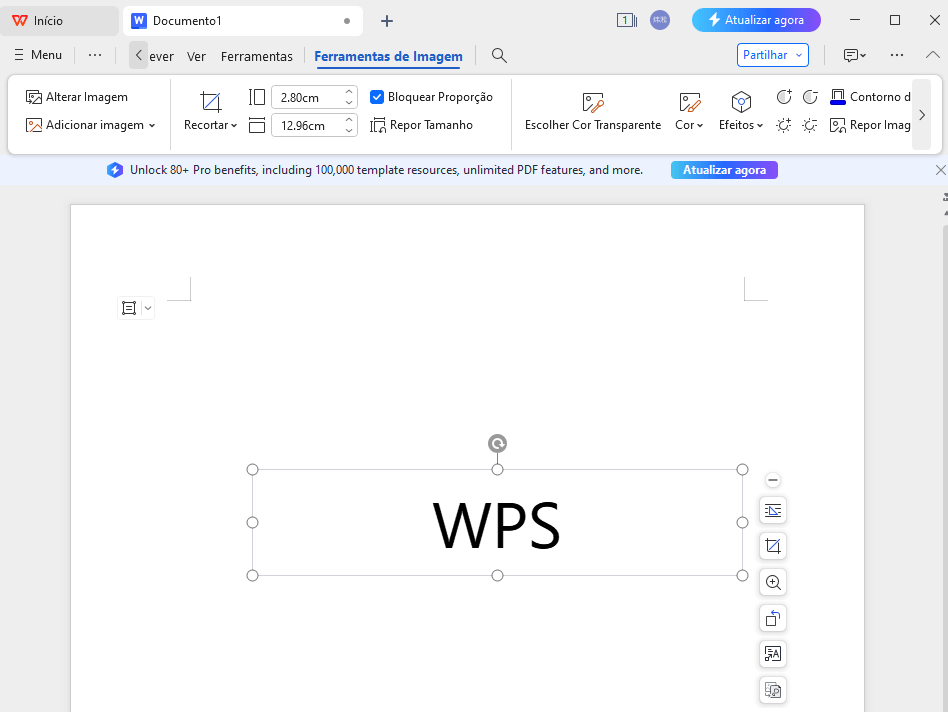Decrease brightness sun icon

(x=810, y=125)
